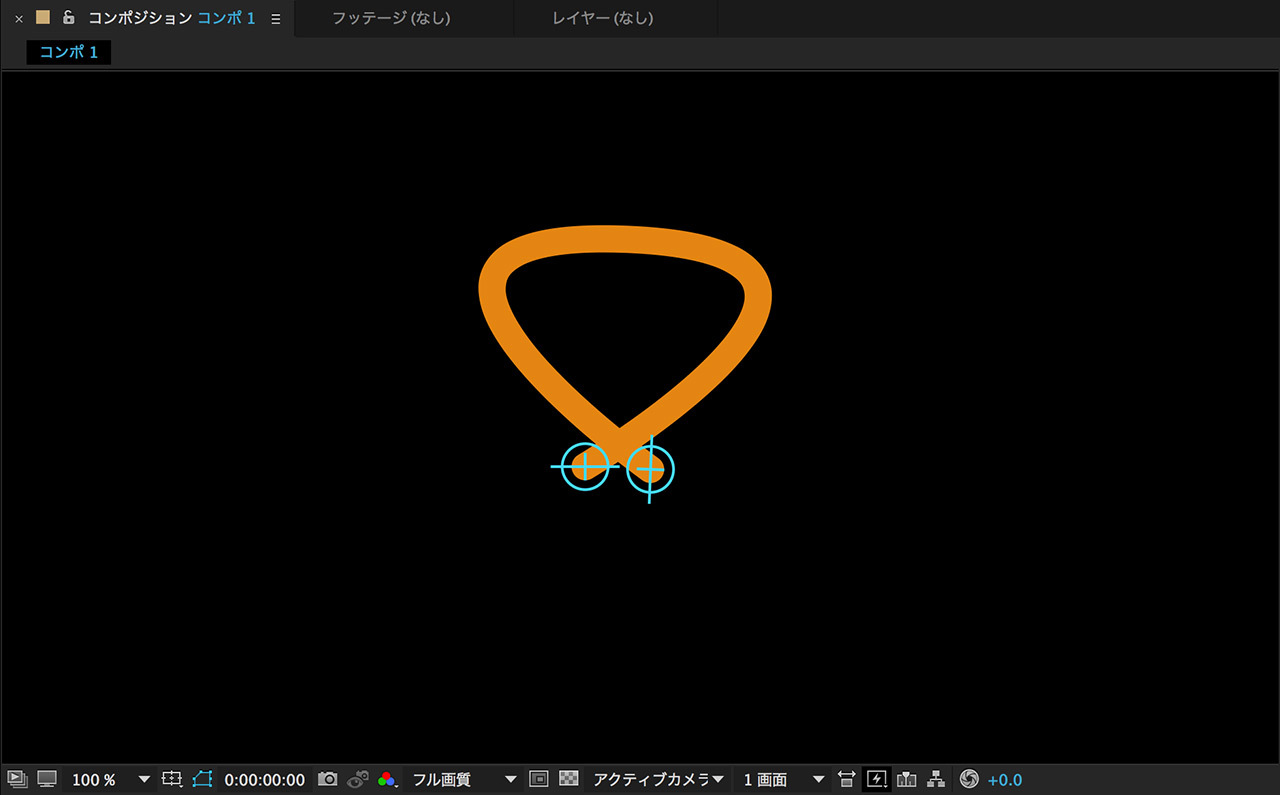Open the 1 画面 view layout dropdown
This screenshot has height=795, width=1280.
click(784, 779)
